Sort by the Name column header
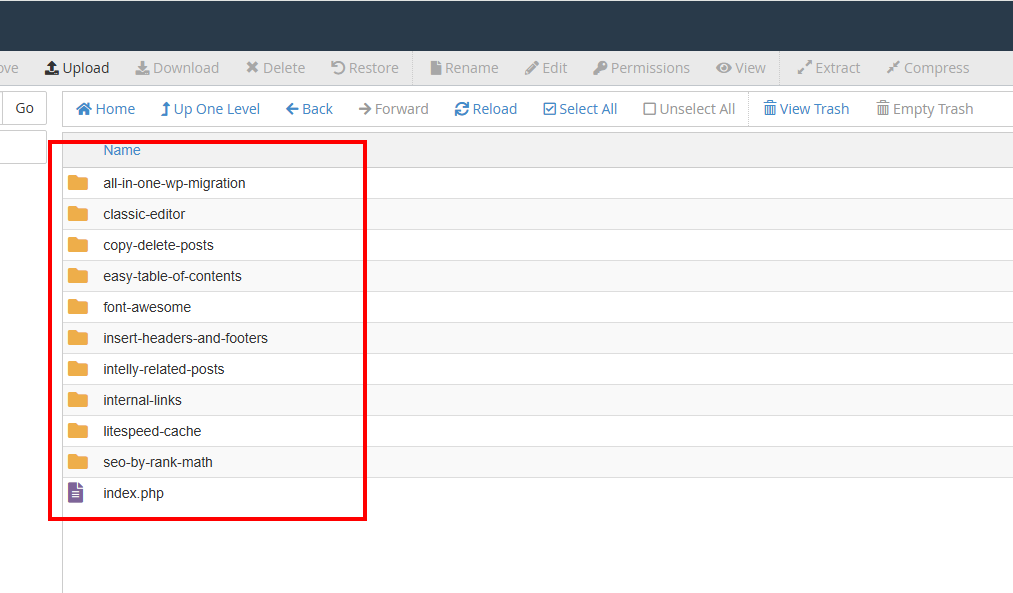This screenshot has height=593, width=1013. pyautogui.click(x=121, y=150)
